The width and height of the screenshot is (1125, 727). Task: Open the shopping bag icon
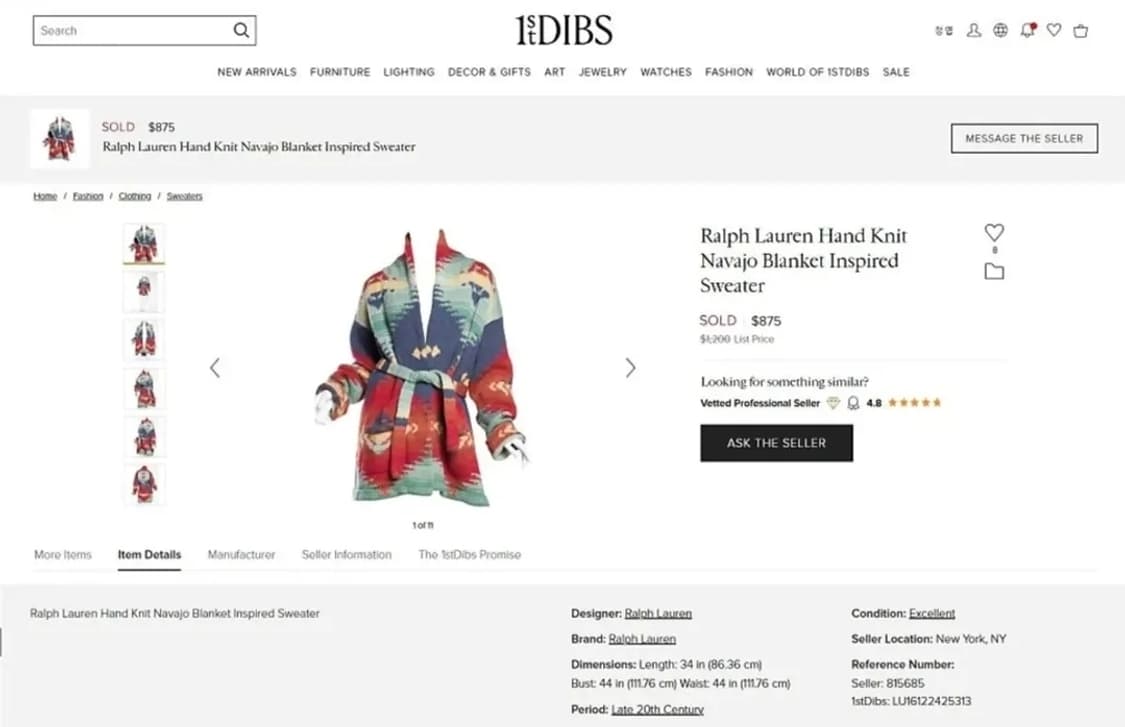(x=1081, y=30)
